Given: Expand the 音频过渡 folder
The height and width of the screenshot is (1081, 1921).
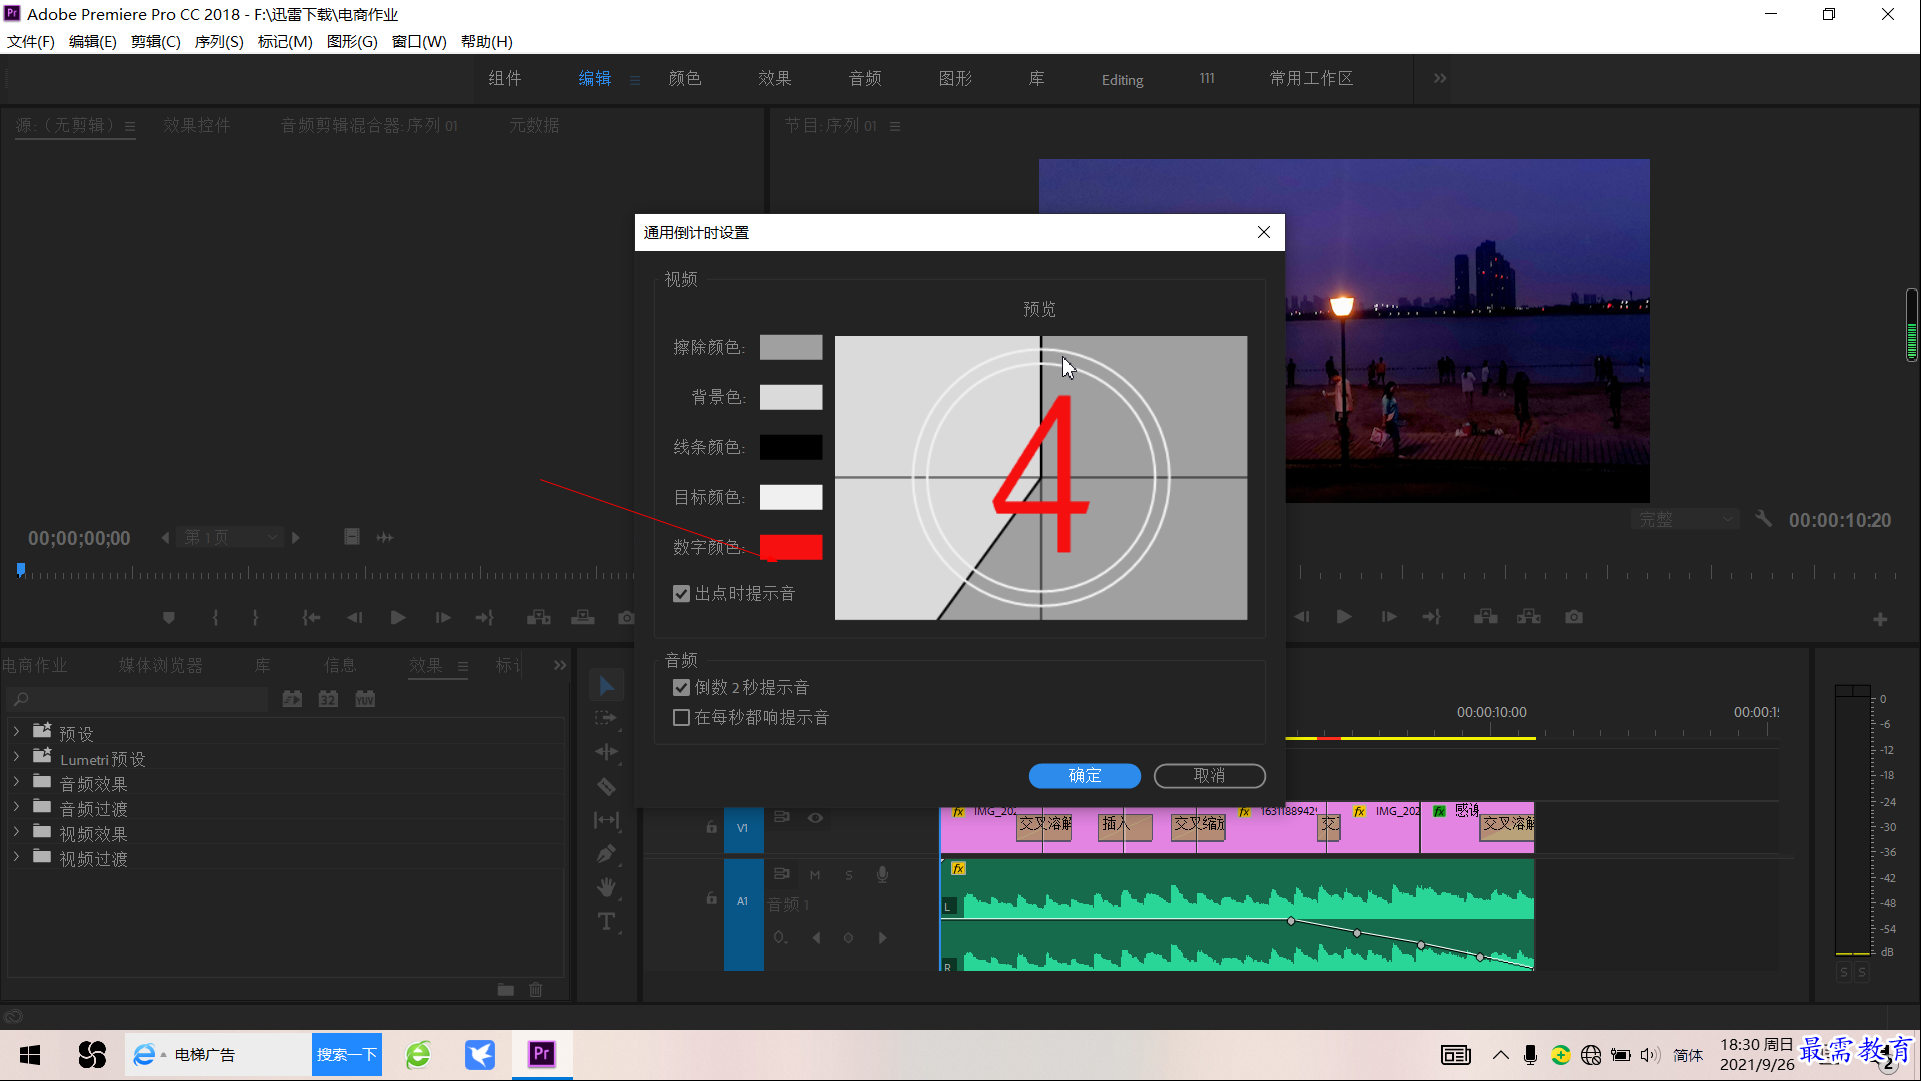Looking at the screenshot, I should point(16,807).
